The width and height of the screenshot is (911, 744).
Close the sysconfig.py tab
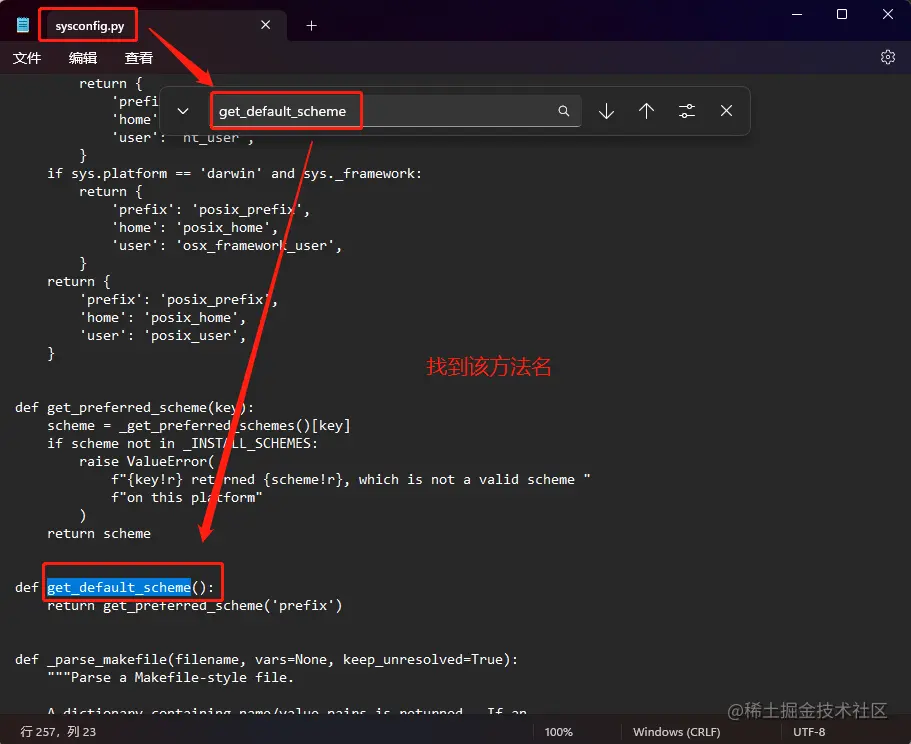click(x=266, y=25)
